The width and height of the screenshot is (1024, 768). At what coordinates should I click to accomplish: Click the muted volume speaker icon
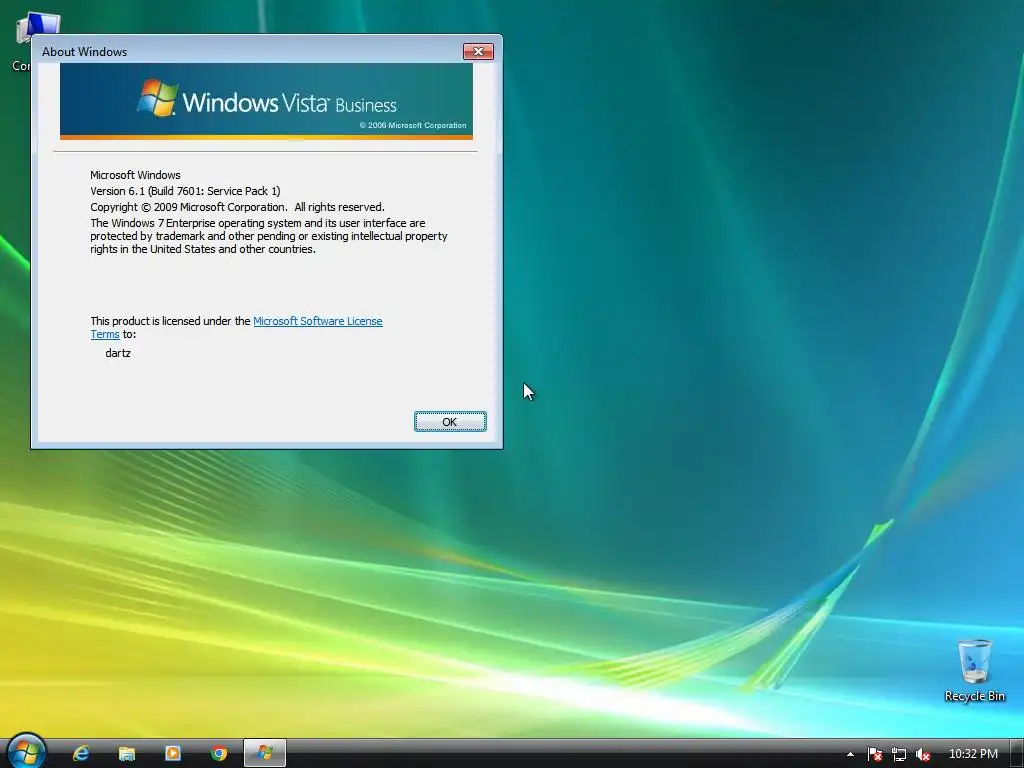pyautogui.click(x=923, y=754)
